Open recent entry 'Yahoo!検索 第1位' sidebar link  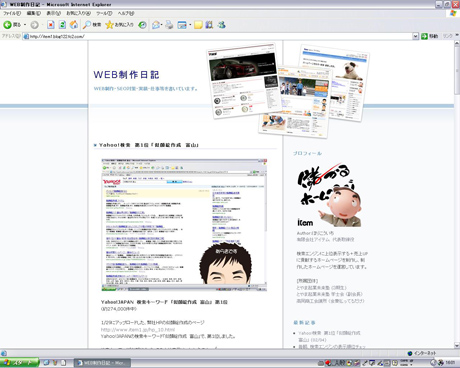329,336
